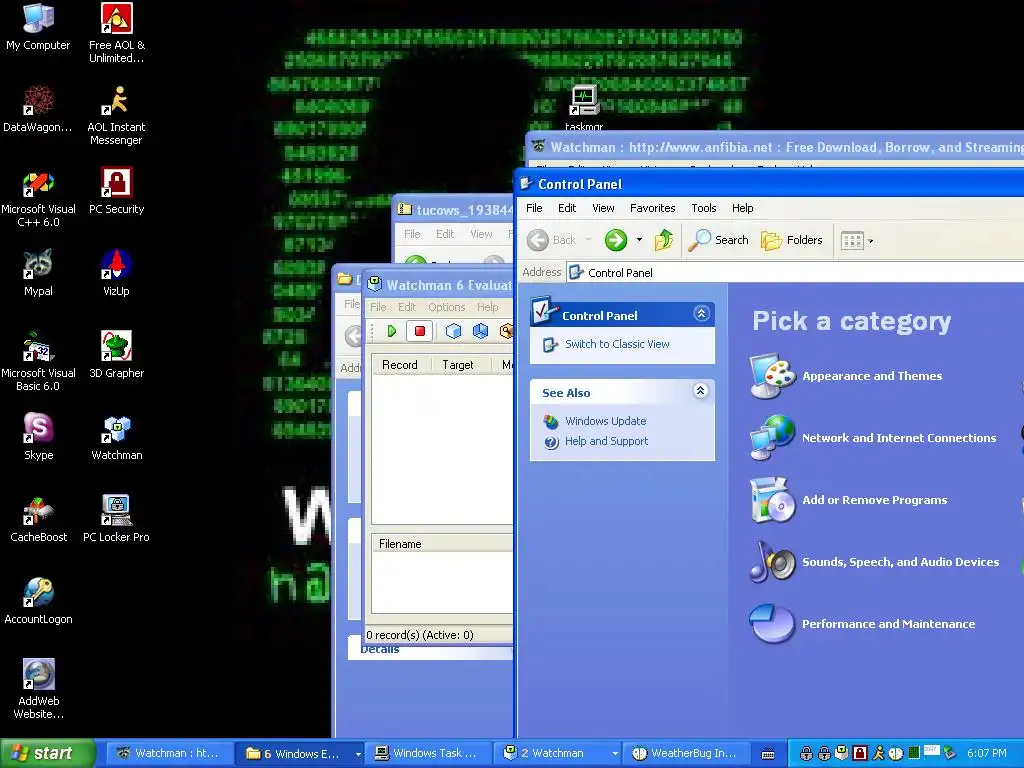
Task: Select the AddWeb Website desktop shortcut
Action: click(x=38, y=689)
